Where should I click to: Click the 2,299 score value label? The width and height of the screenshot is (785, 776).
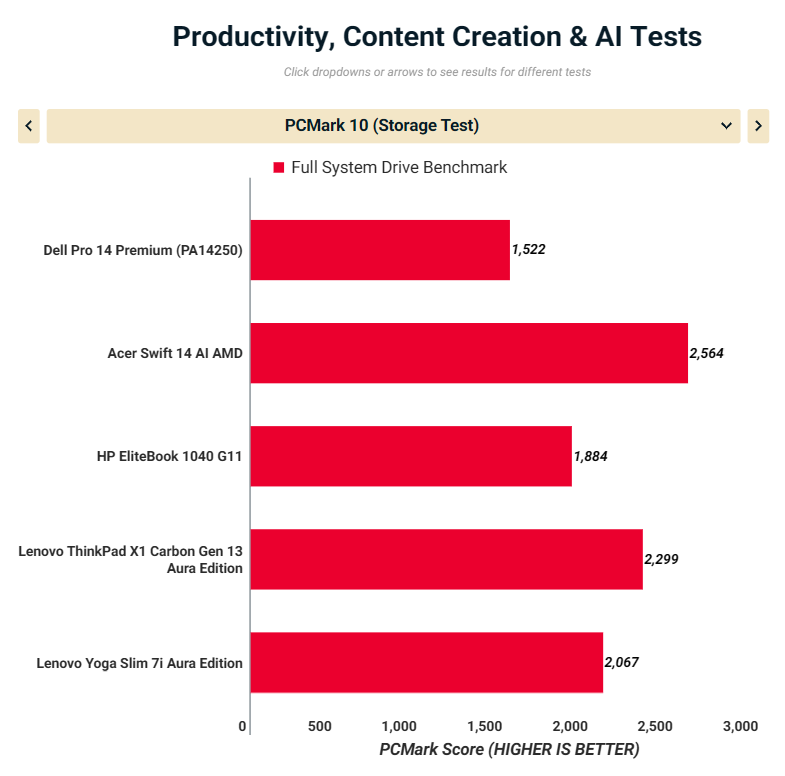661,559
